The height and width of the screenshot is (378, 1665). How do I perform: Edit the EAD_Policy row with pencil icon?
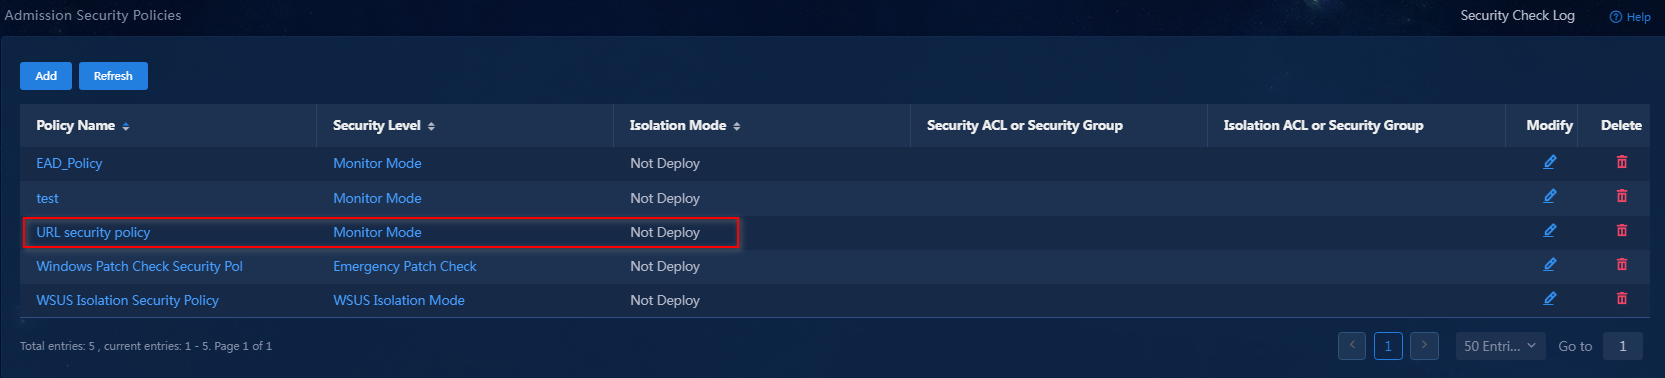(x=1549, y=162)
